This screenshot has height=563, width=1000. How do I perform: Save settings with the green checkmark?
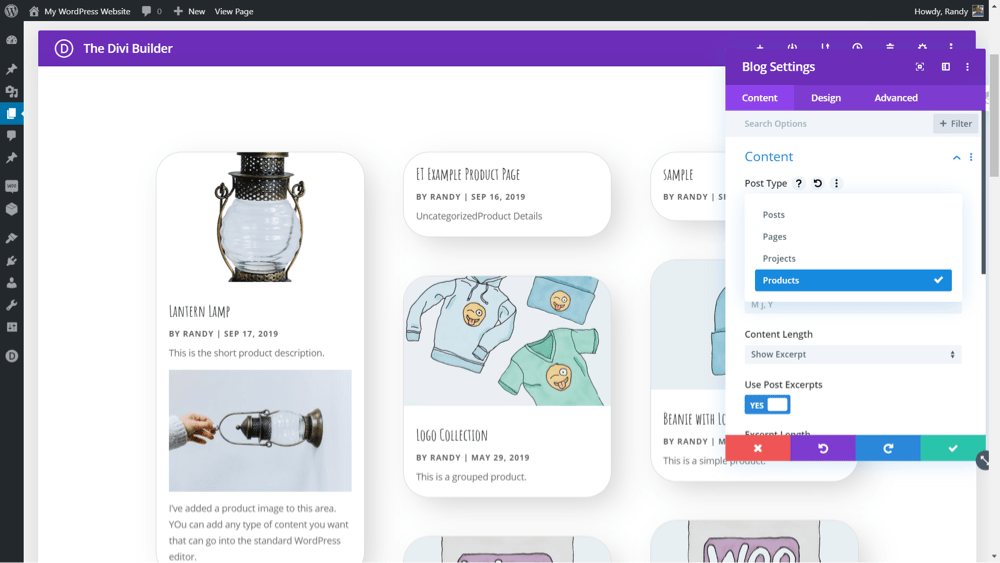point(953,448)
